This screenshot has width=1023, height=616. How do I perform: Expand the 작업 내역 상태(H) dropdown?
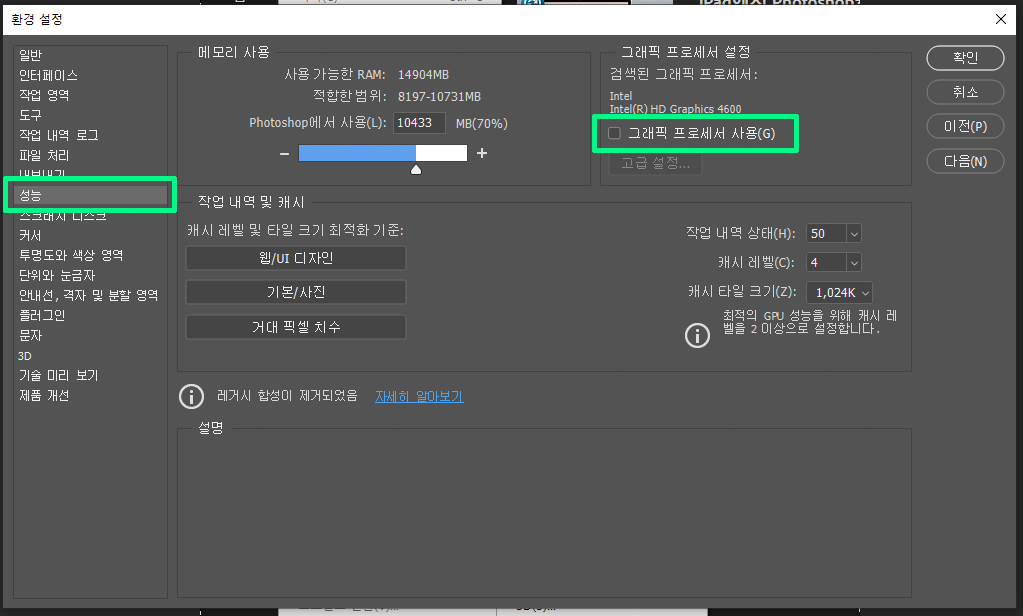pyautogui.click(x=854, y=234)
